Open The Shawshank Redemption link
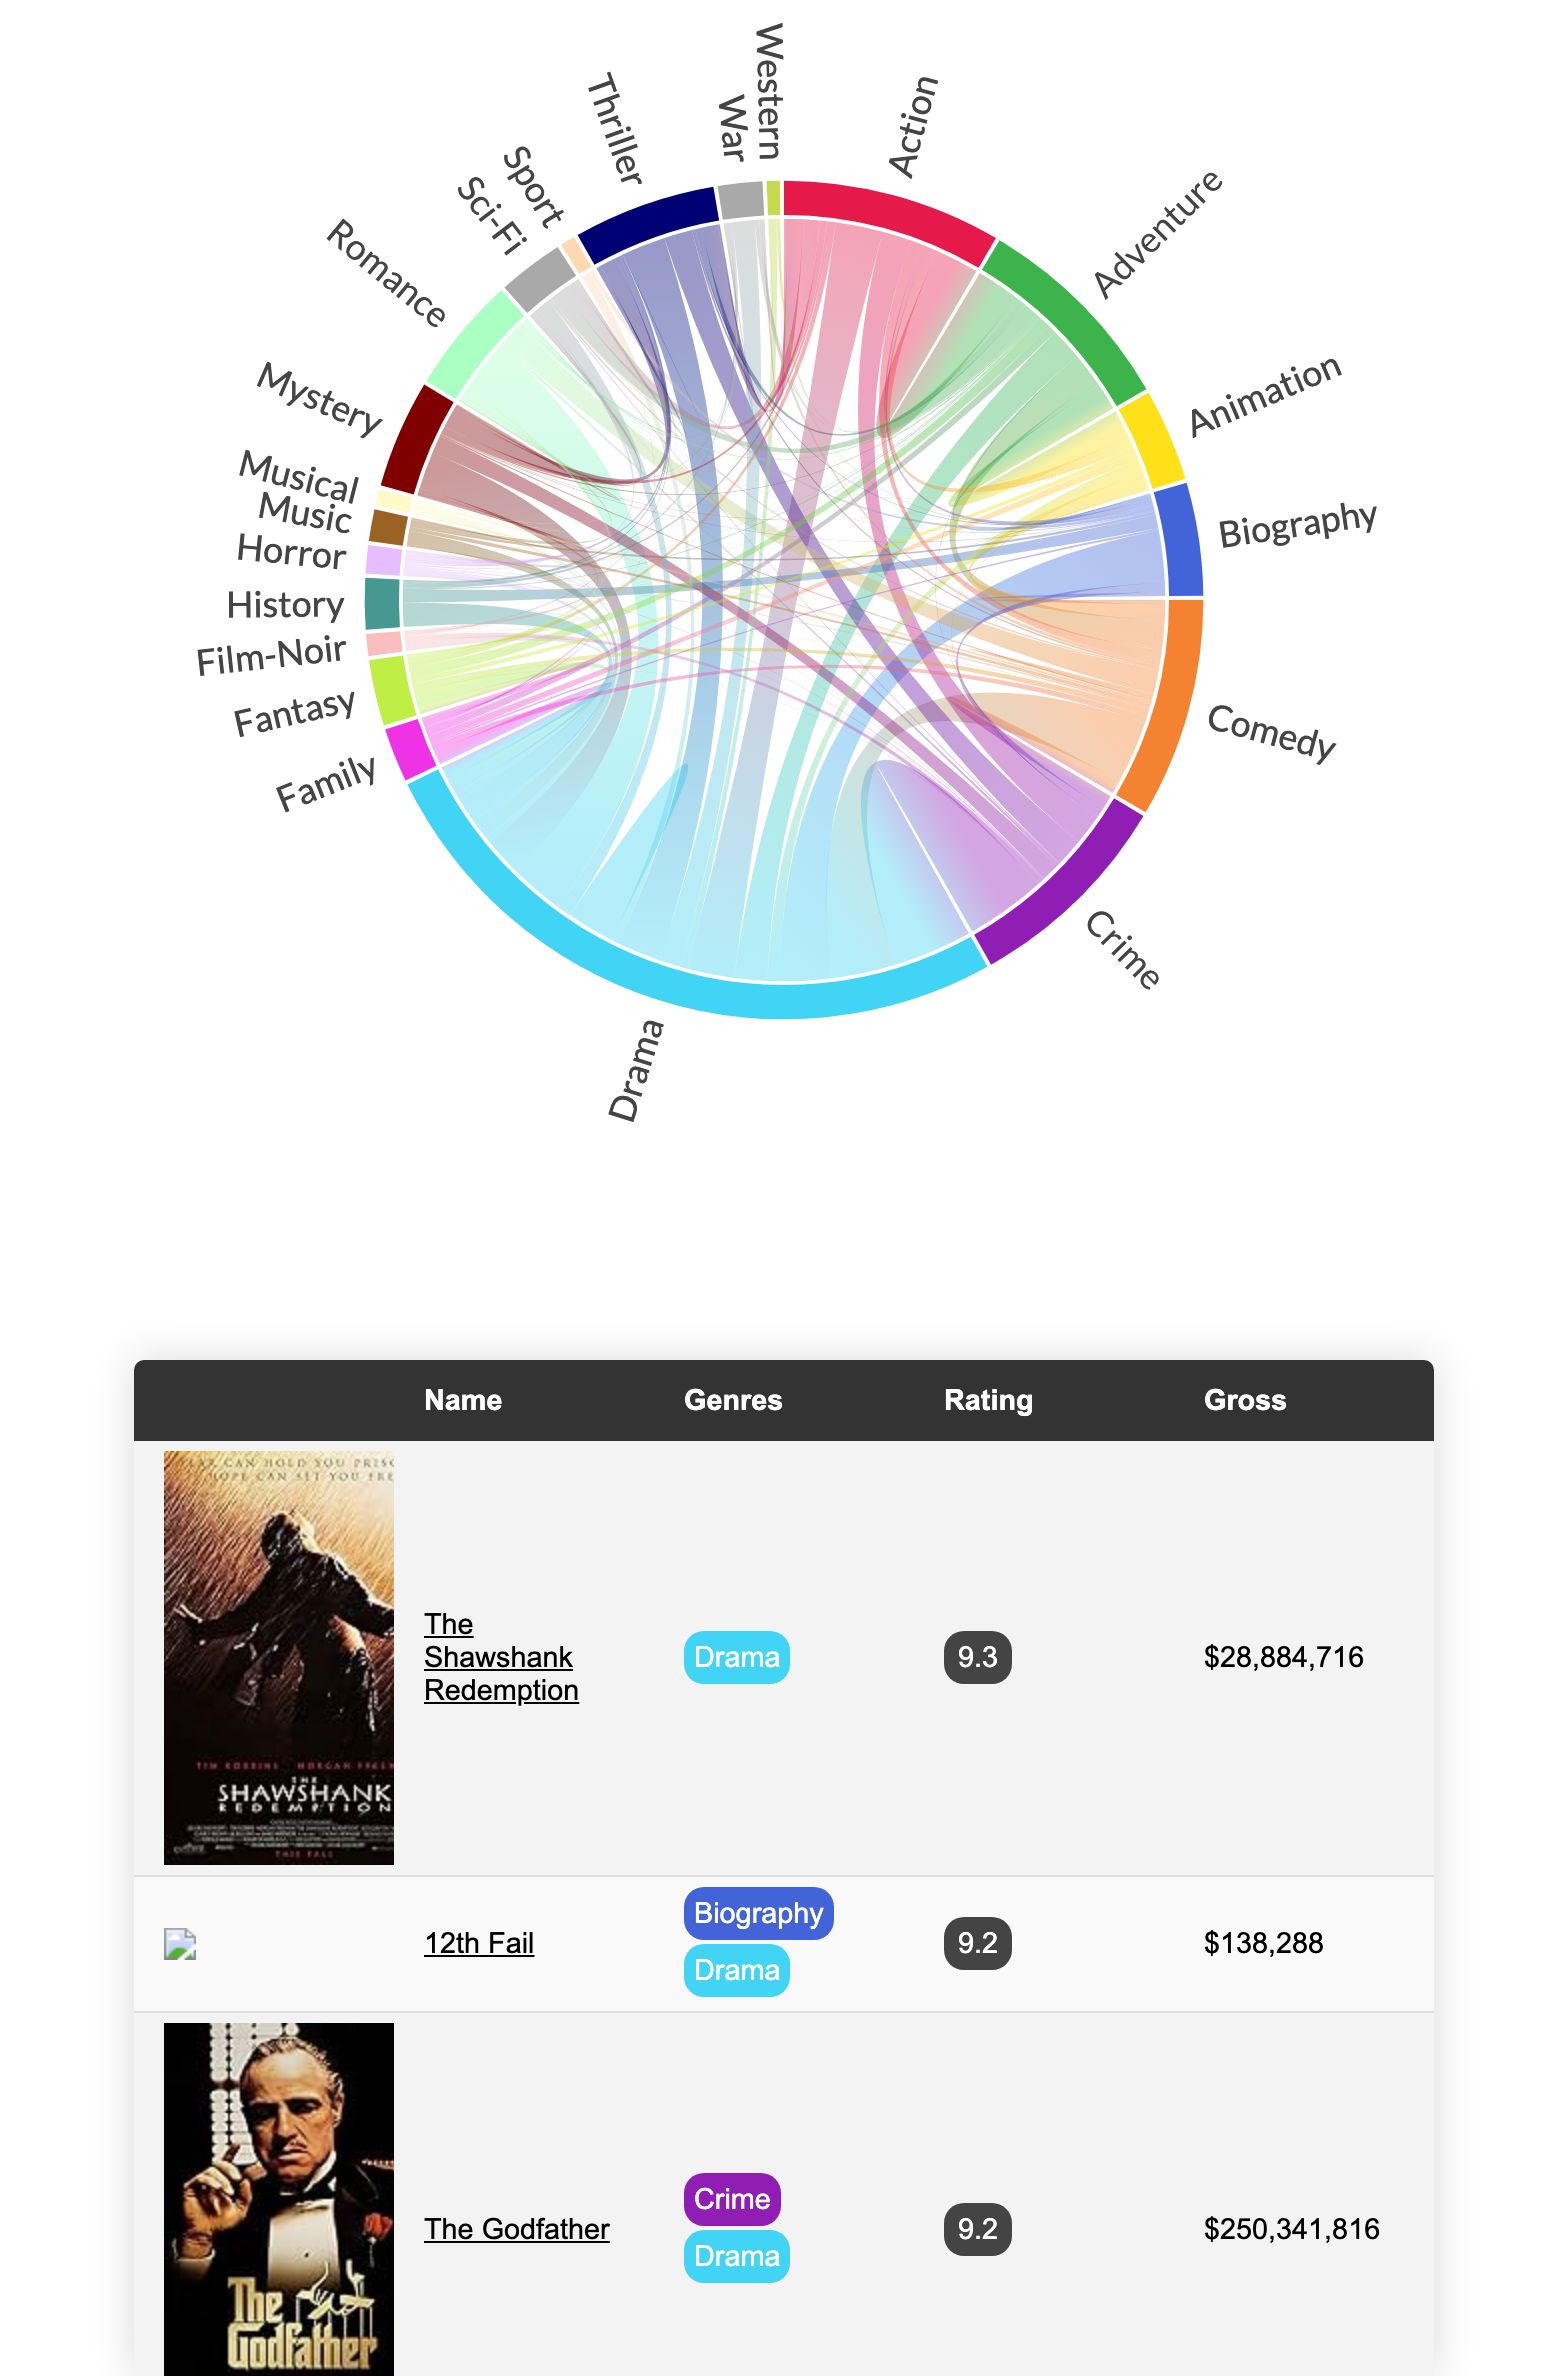This screenshot has height=2376, width=1568. click(500, 1657)
